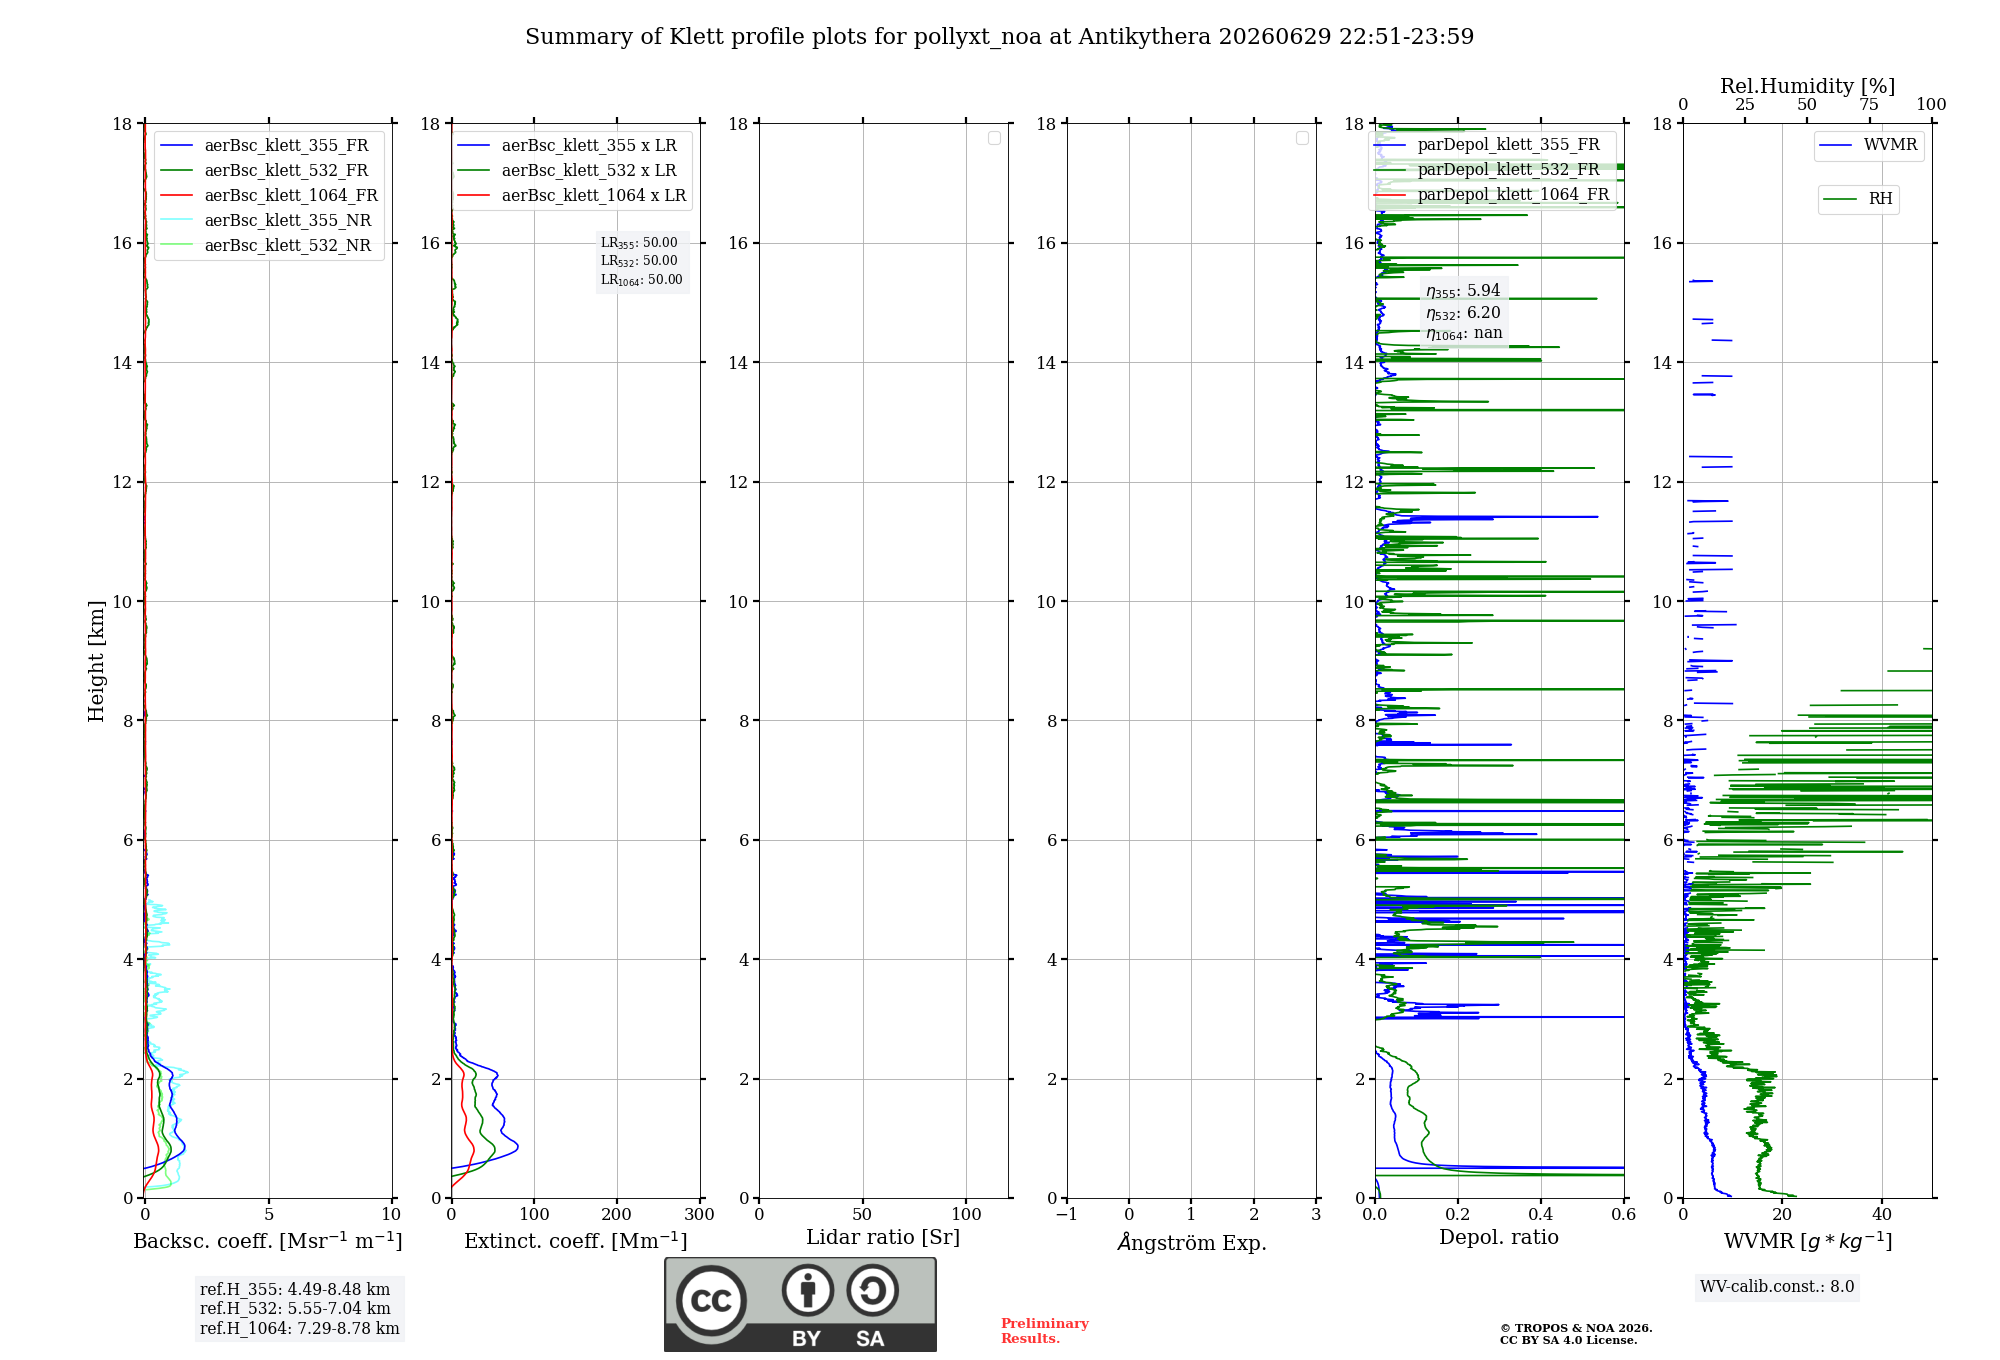Screen dimensions: 2000x1360
Task: Click the Depol. ratio axis label
Action: click(x=1499, y=1237)
